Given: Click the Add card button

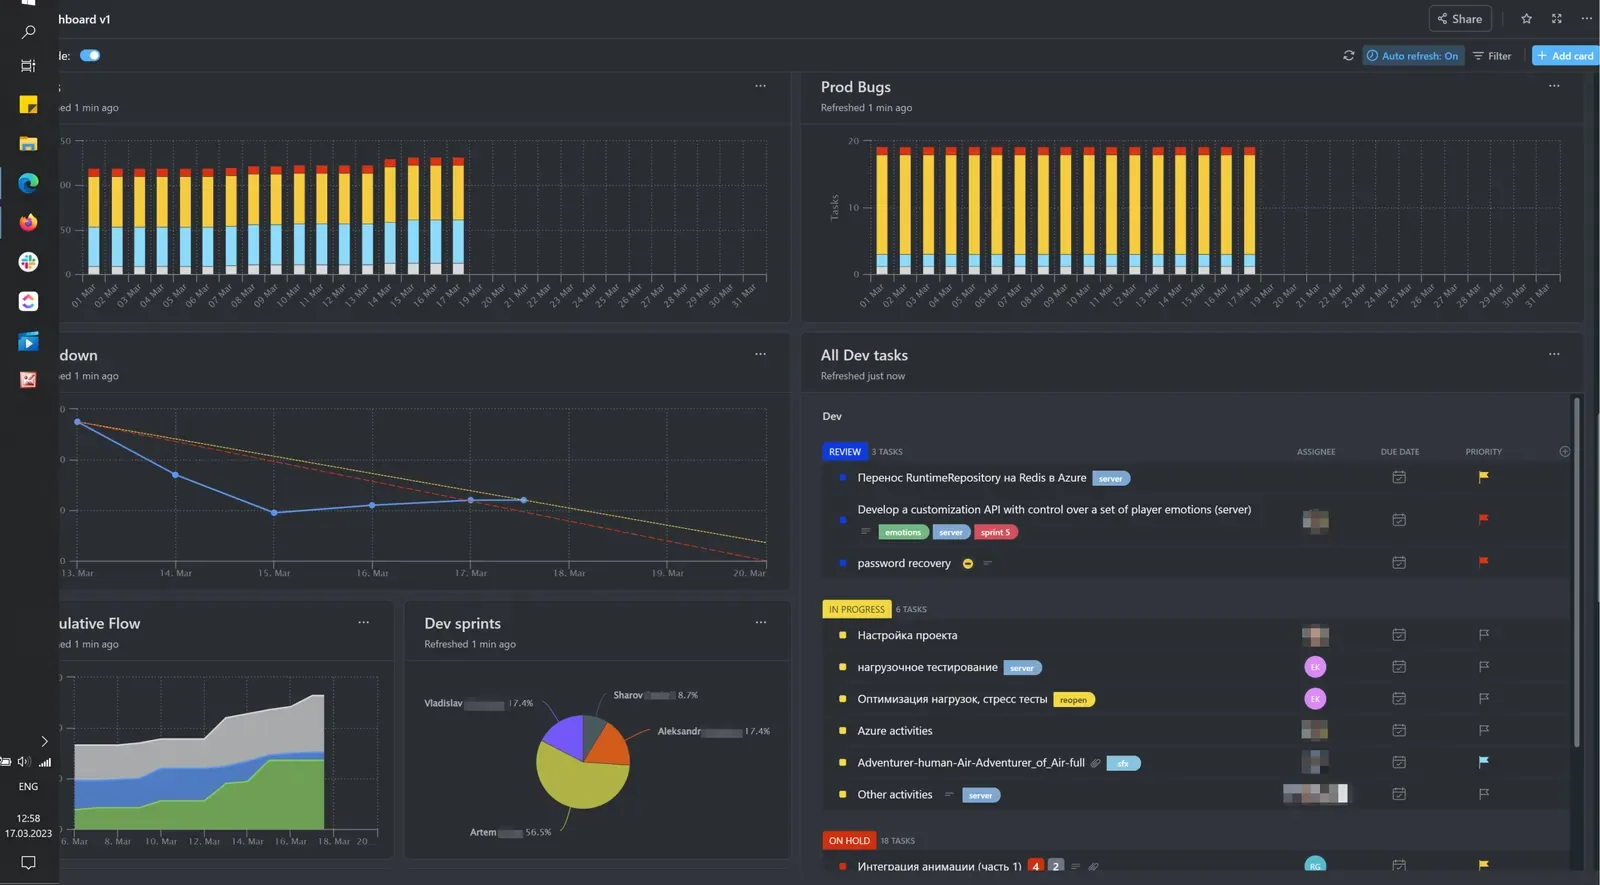Looking at the screenshot, I should click(x=1566, y=56).
